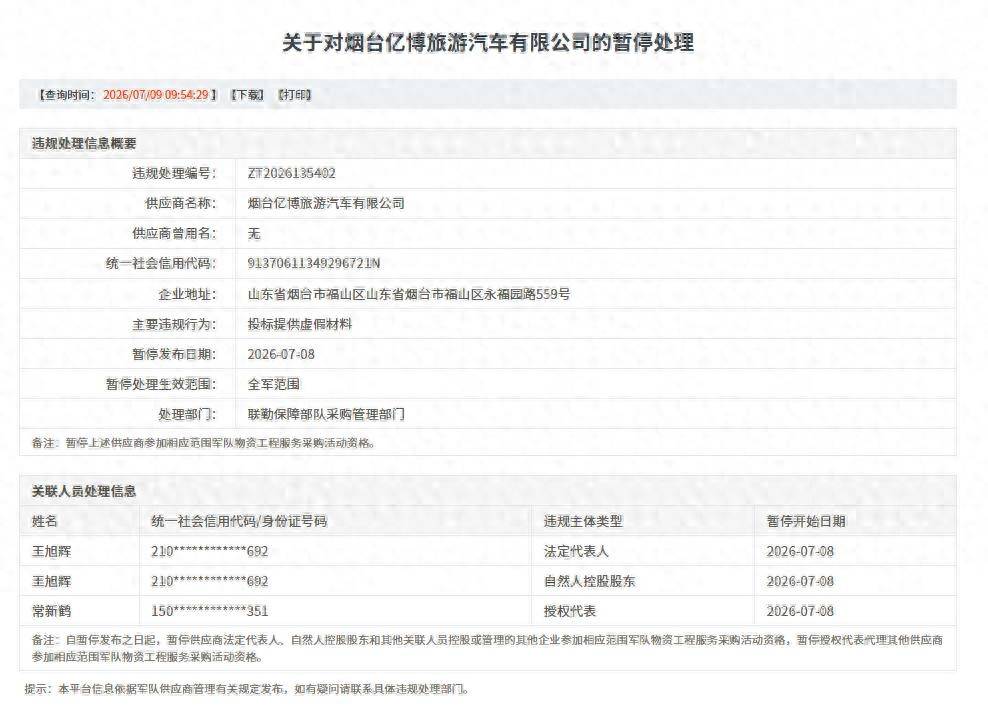Select the address ending 永福园路559号
The height and width of the screenshot is (709, 988).
(x=408, y=294)
